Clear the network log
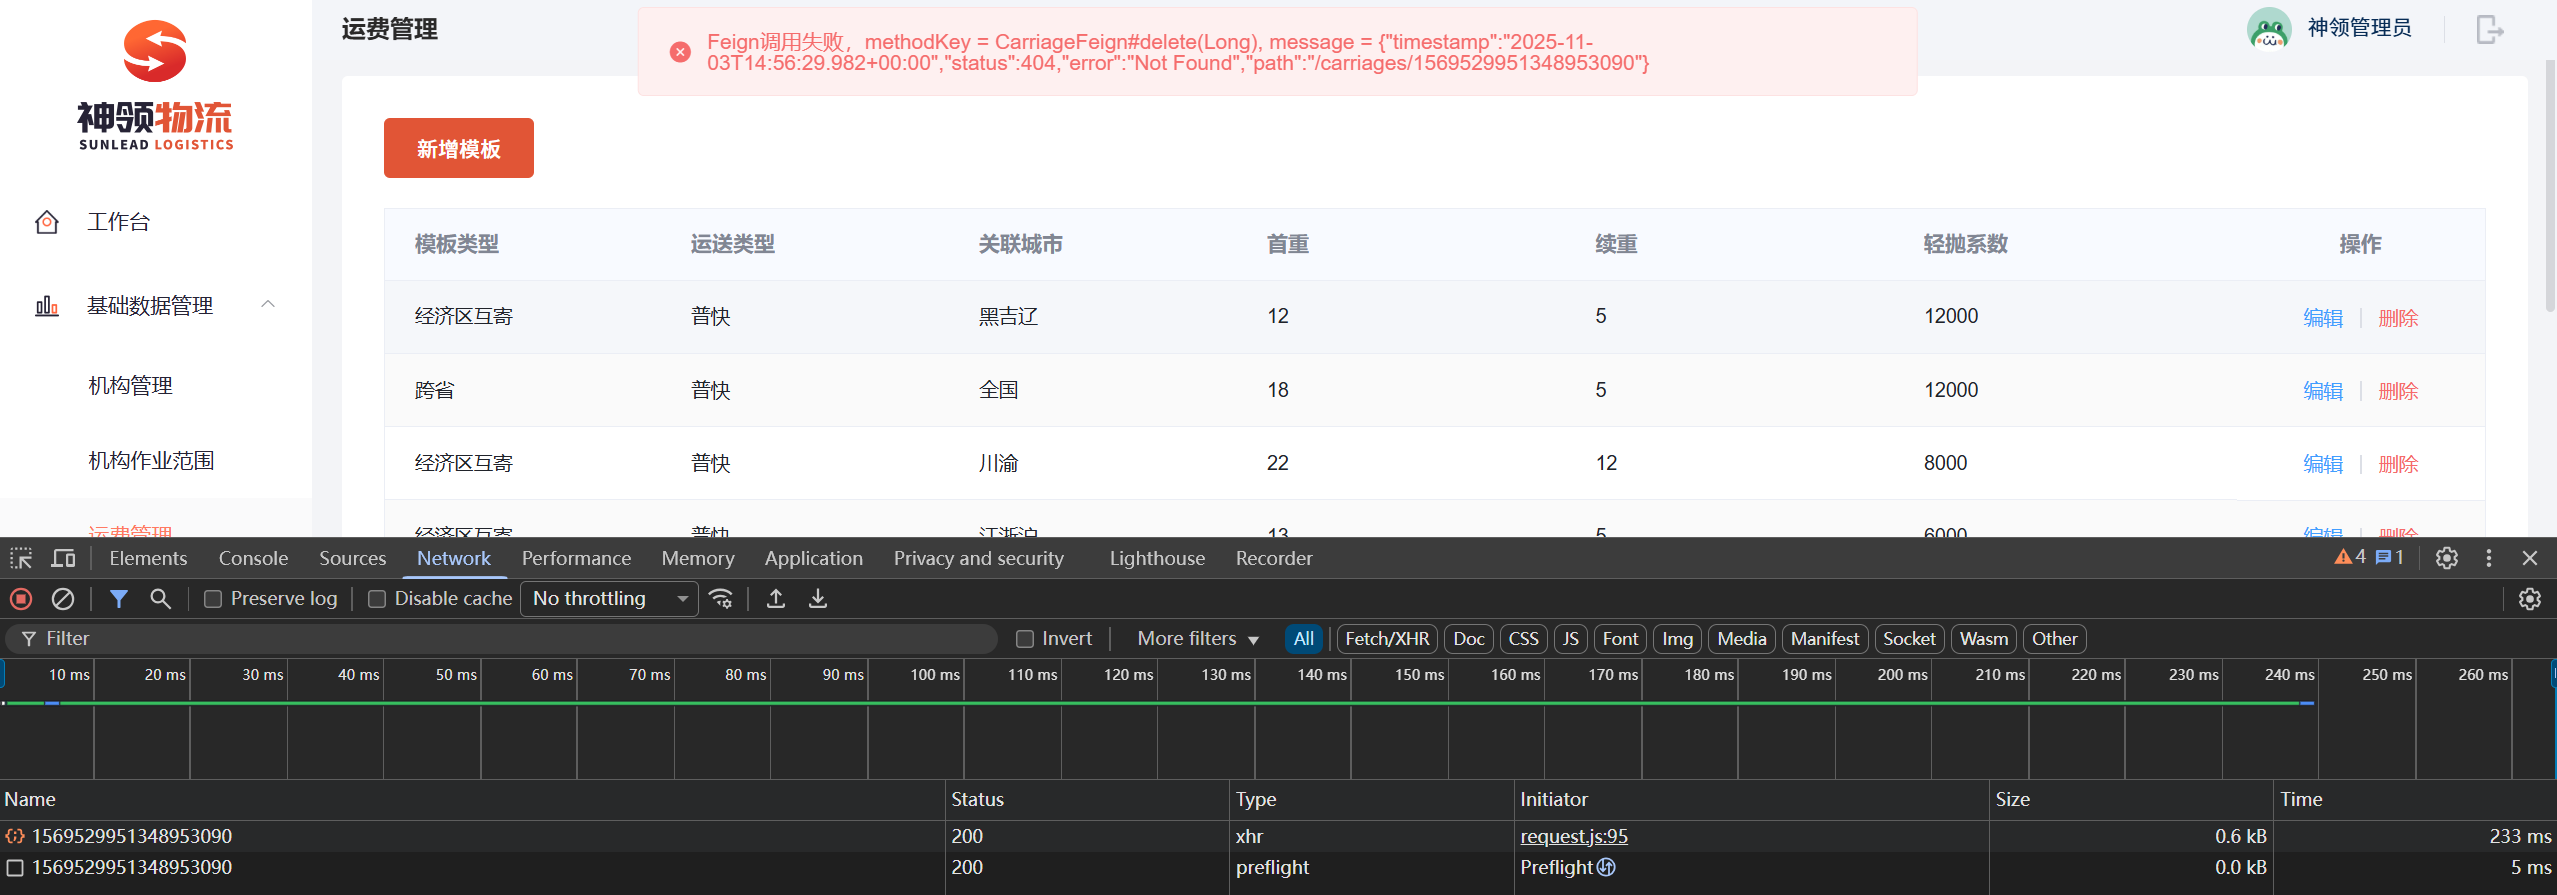Image resolution: width=2557 pixels, height=895 pixels. click(62, 599)
